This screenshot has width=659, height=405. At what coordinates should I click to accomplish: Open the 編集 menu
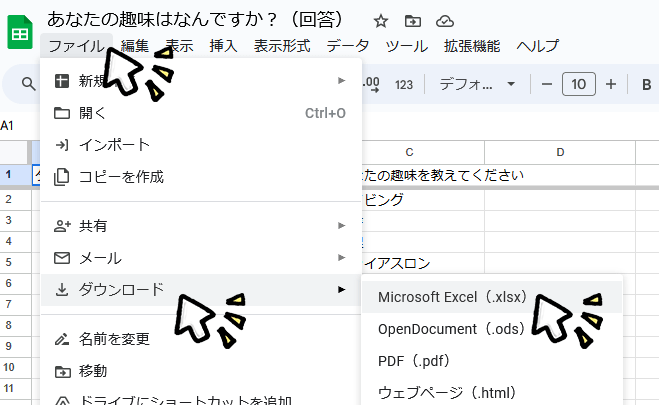coord(135,46)
